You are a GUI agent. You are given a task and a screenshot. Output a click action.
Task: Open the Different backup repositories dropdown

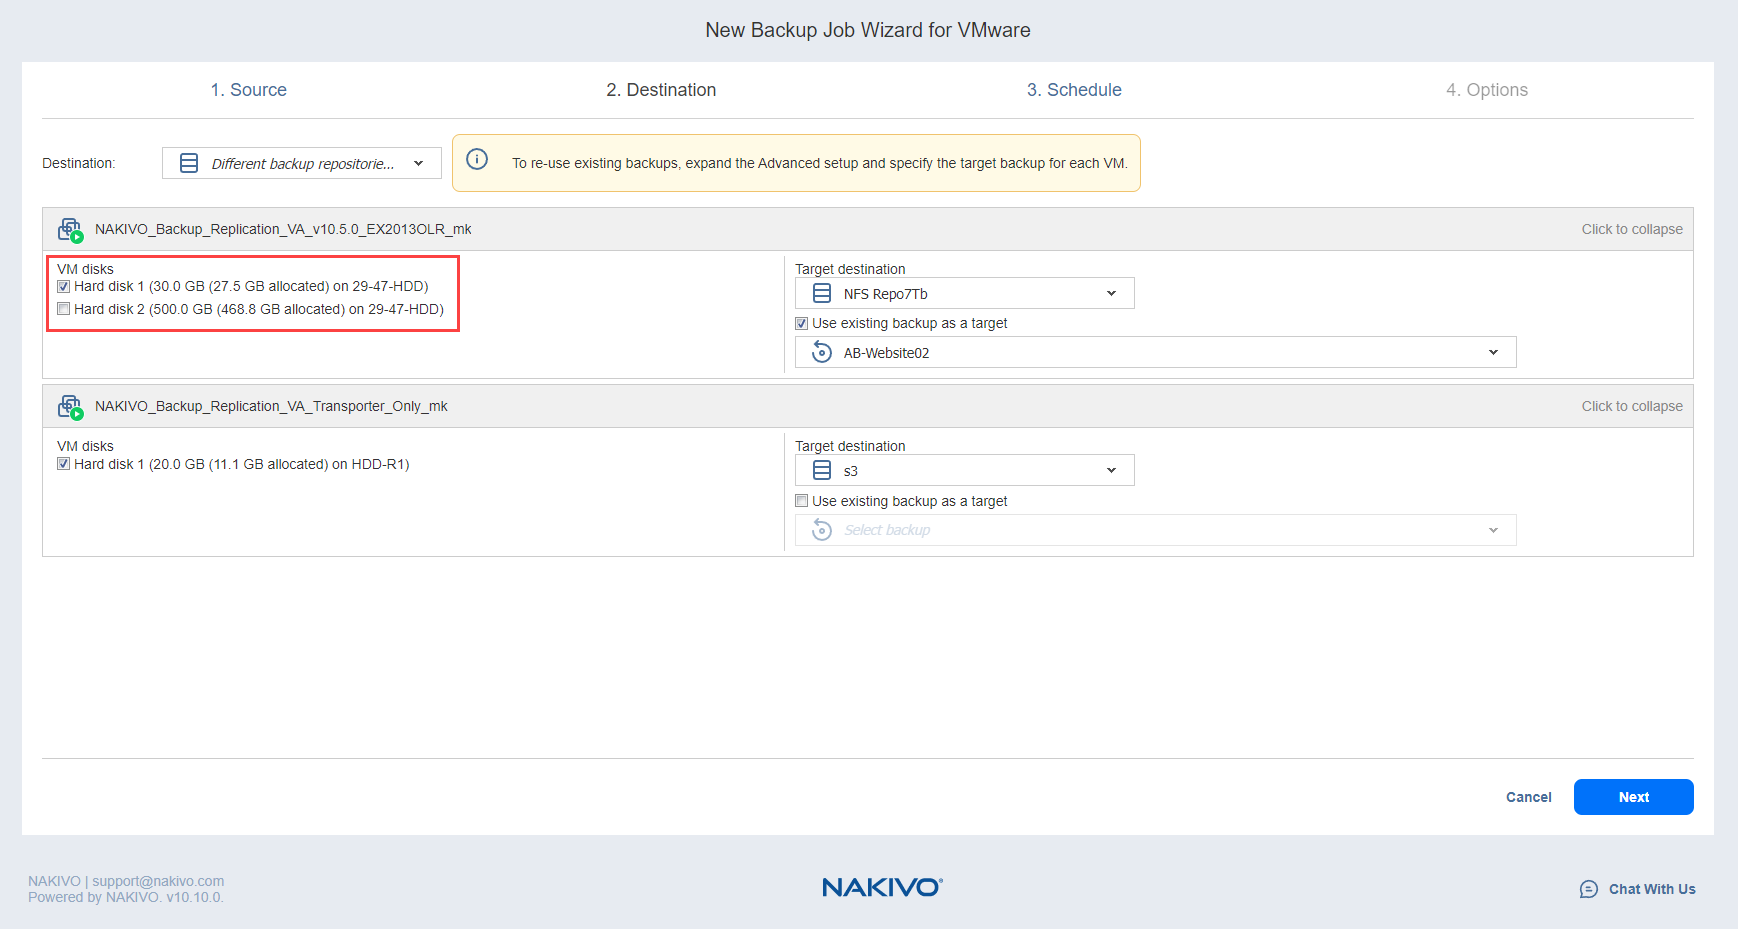[x=301, y=163]
